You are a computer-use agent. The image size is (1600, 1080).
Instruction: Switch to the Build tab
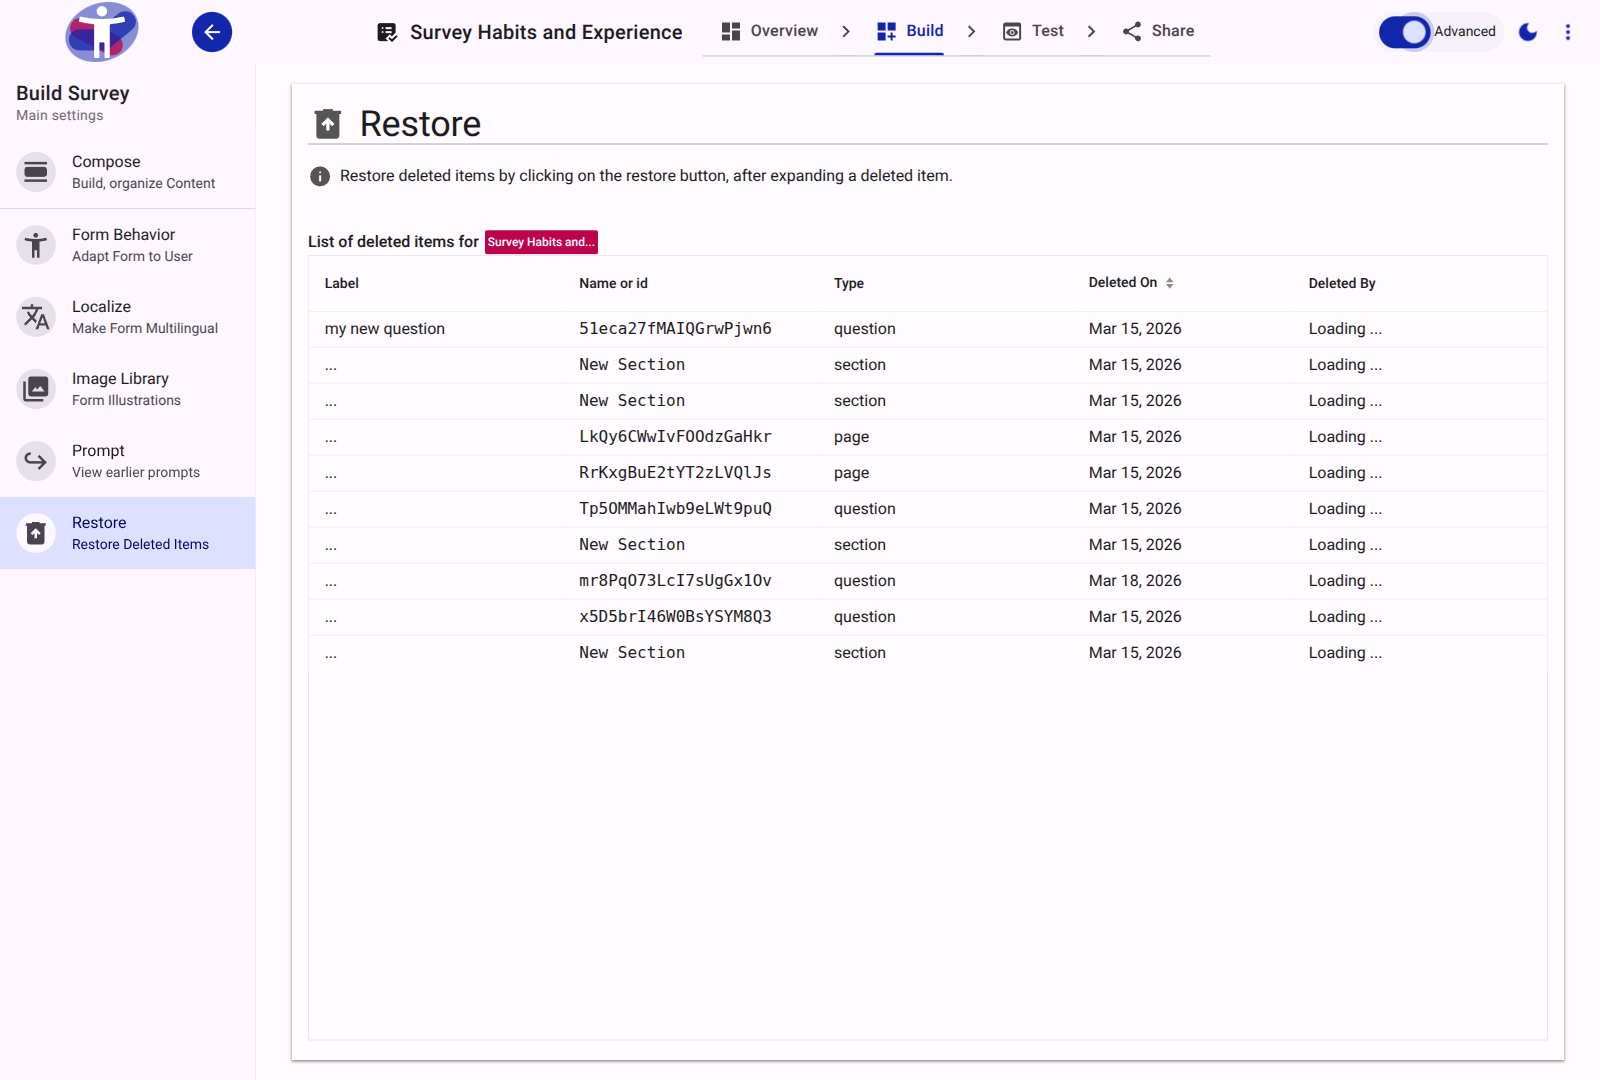910,31
